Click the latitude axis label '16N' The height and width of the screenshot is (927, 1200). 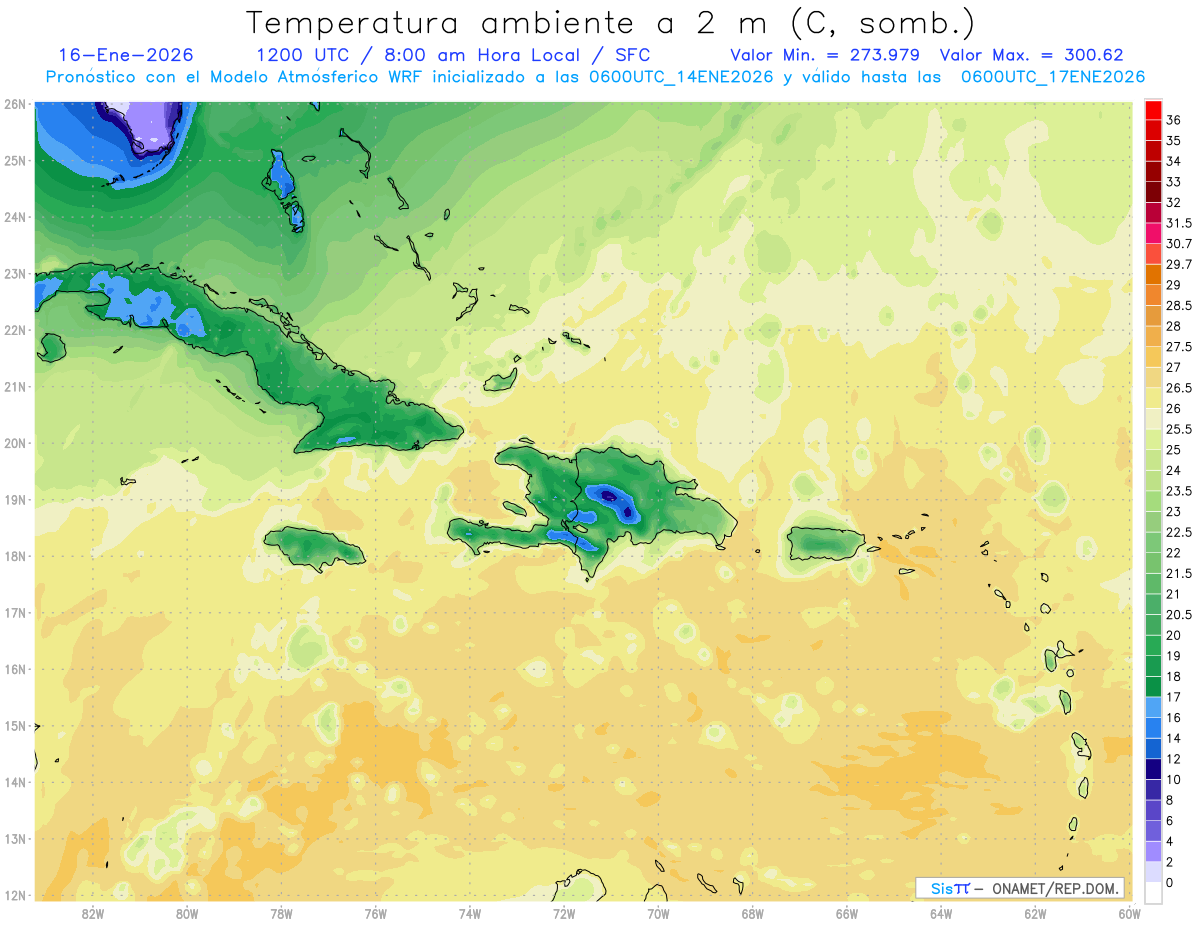(14, 669)
